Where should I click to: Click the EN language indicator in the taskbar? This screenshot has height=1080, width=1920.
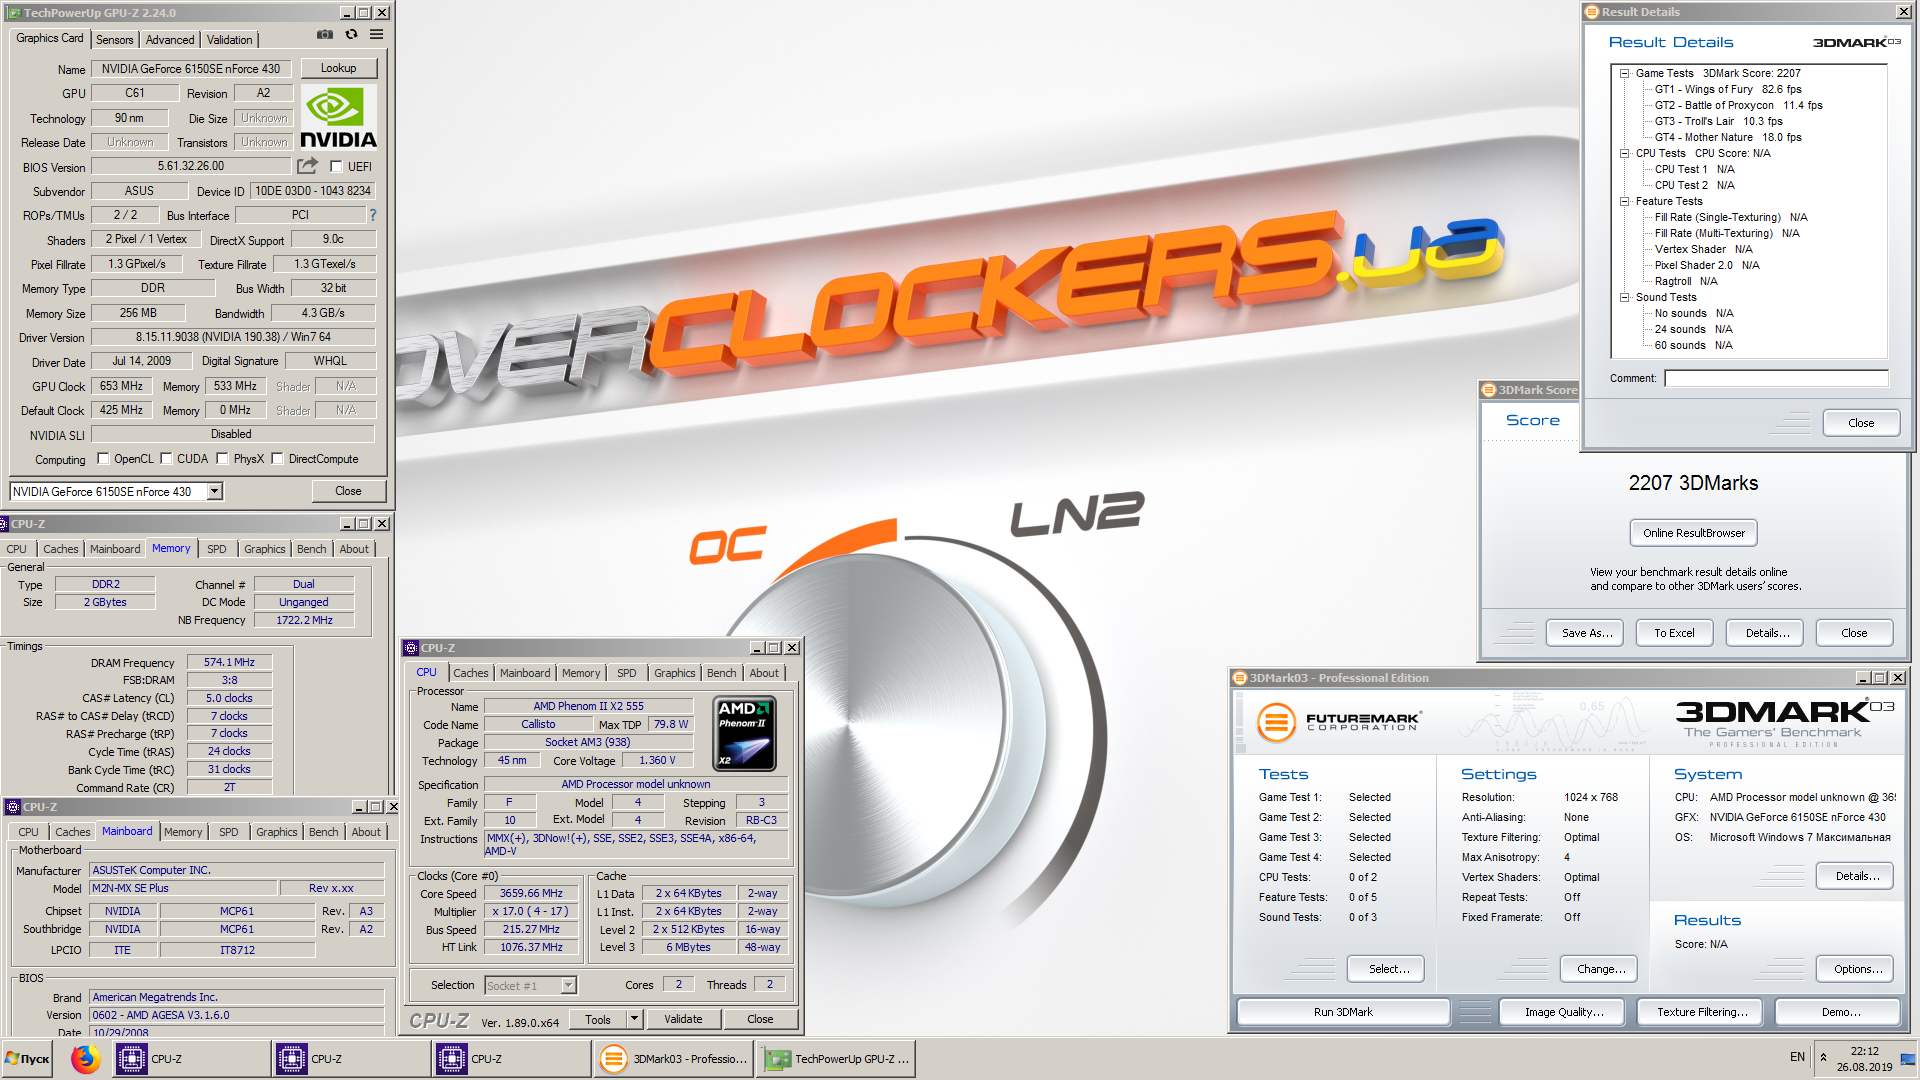[1797, 1057]
